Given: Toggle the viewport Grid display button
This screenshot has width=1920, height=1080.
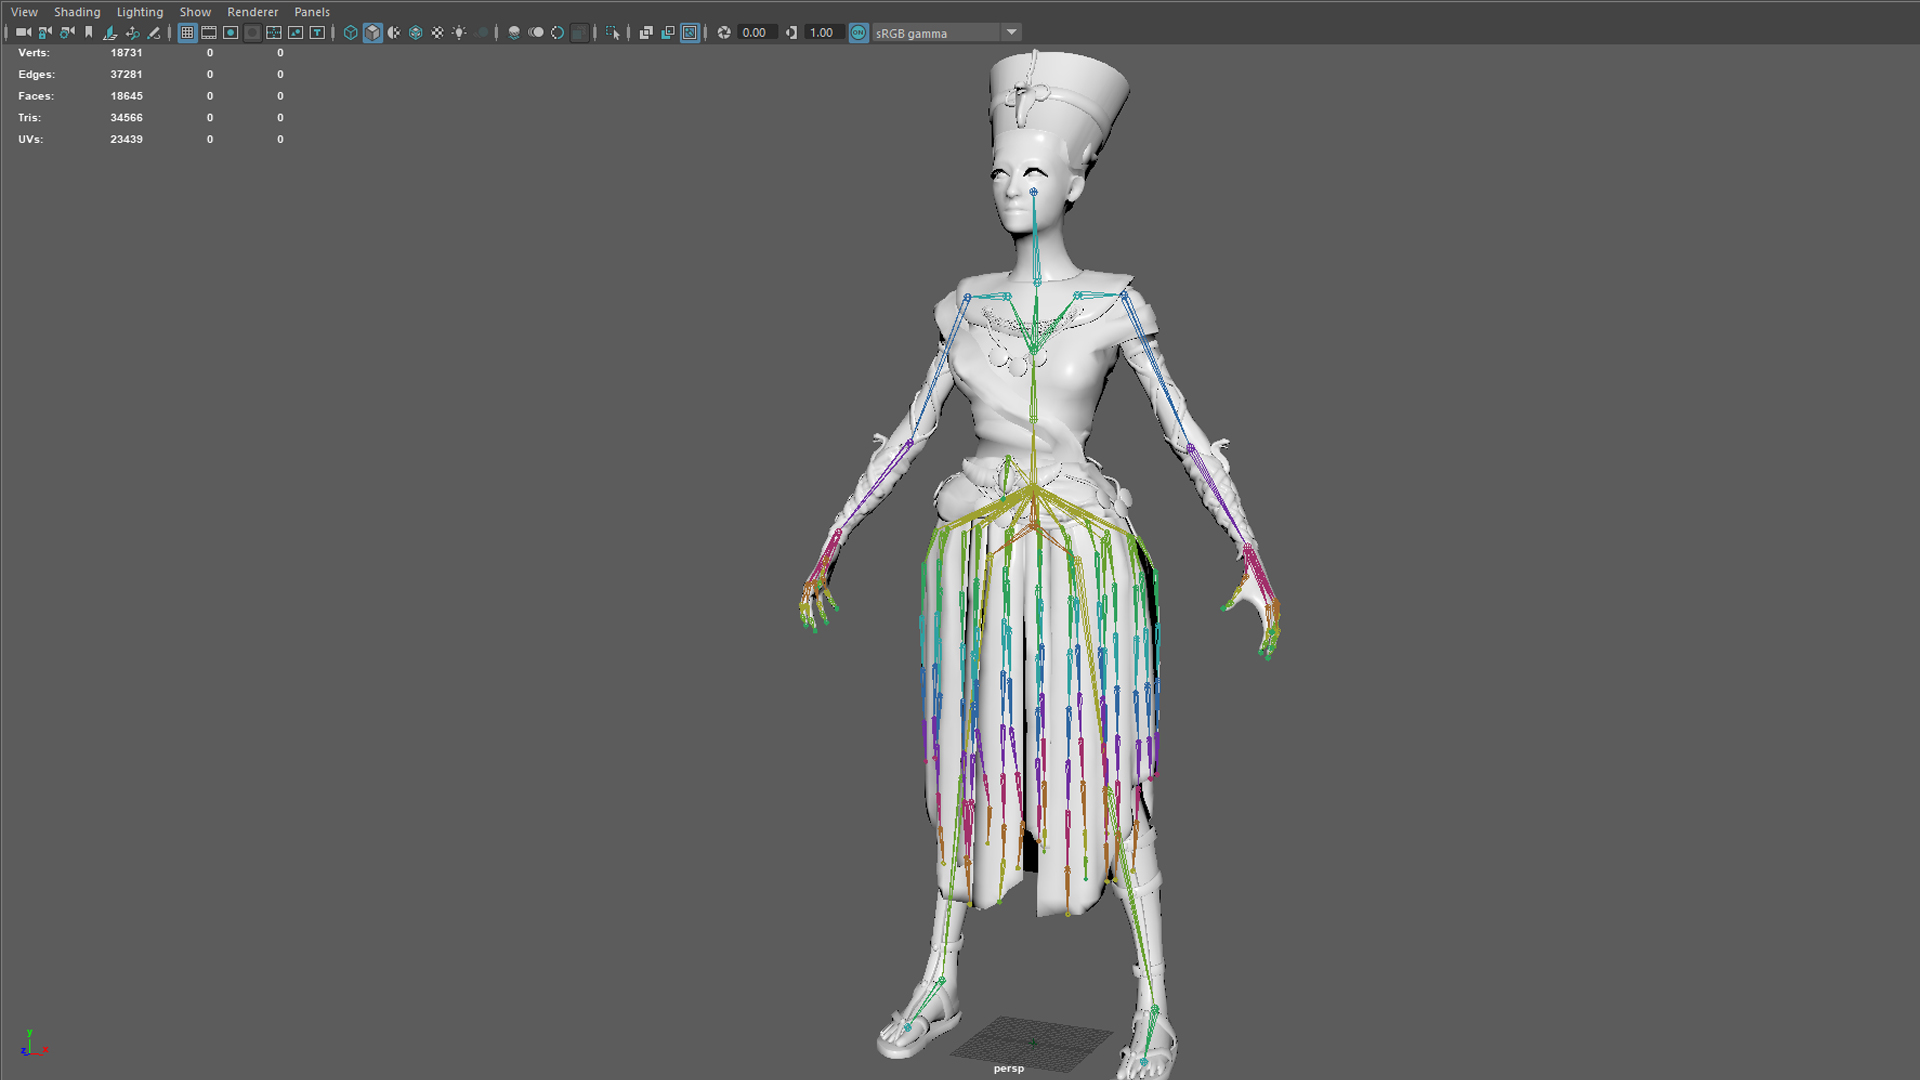Looking at the screenshot, I should [187, 33].
